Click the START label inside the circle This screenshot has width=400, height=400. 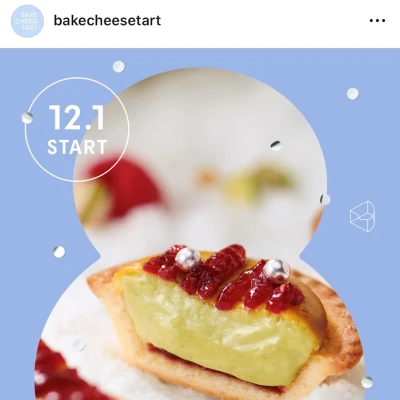(x=77, y=147)
